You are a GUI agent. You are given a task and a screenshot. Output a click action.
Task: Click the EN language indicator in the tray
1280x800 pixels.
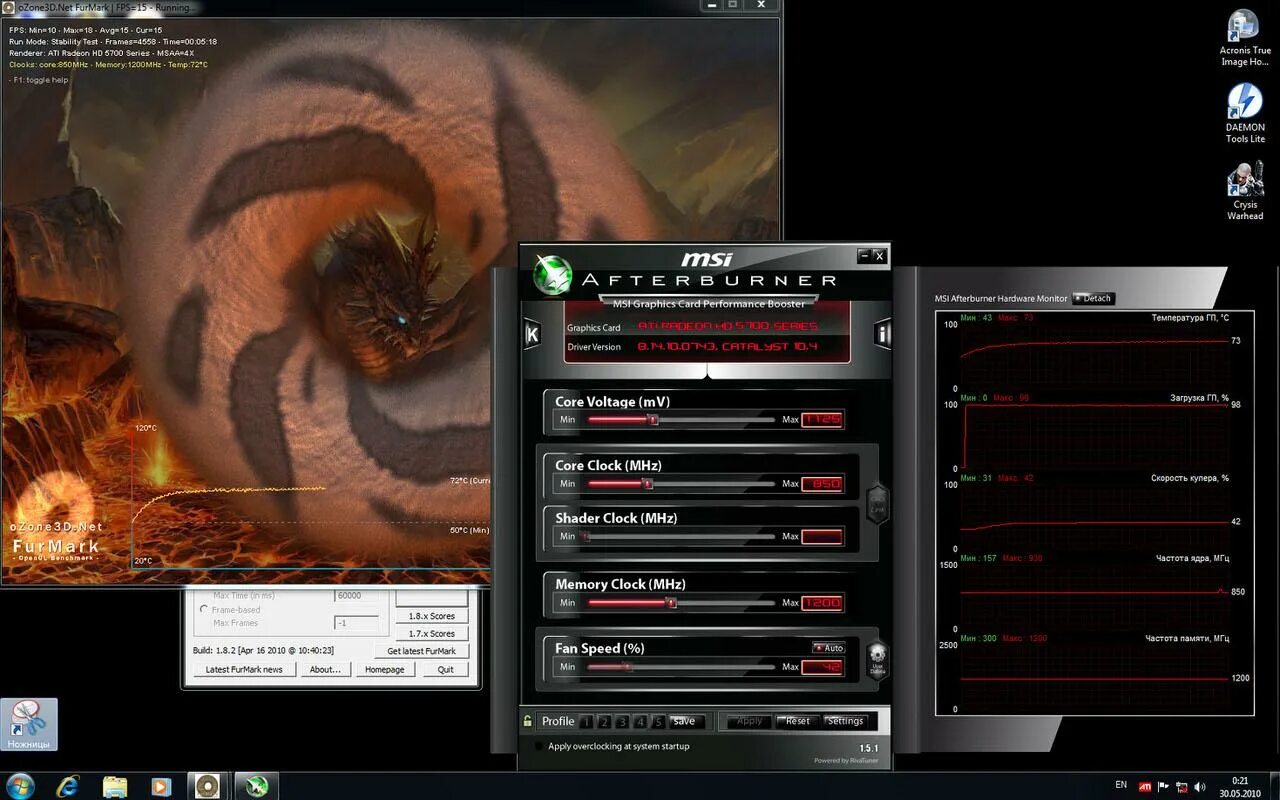click(1121, 785)
